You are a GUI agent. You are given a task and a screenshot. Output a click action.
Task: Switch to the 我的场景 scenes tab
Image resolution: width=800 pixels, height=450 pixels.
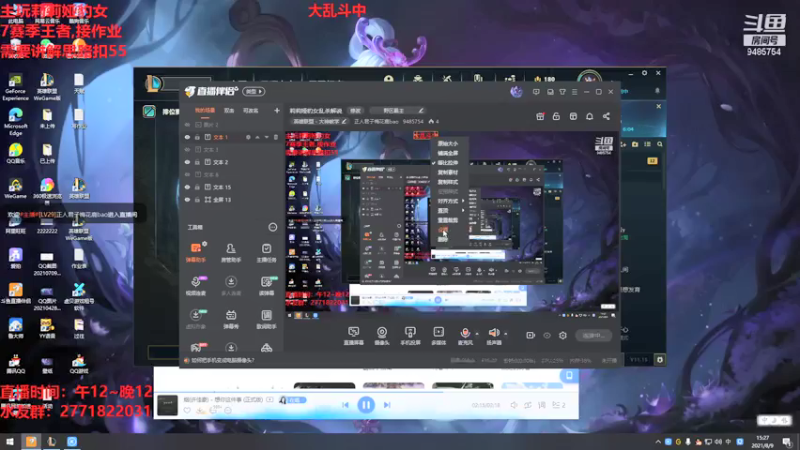205,110
